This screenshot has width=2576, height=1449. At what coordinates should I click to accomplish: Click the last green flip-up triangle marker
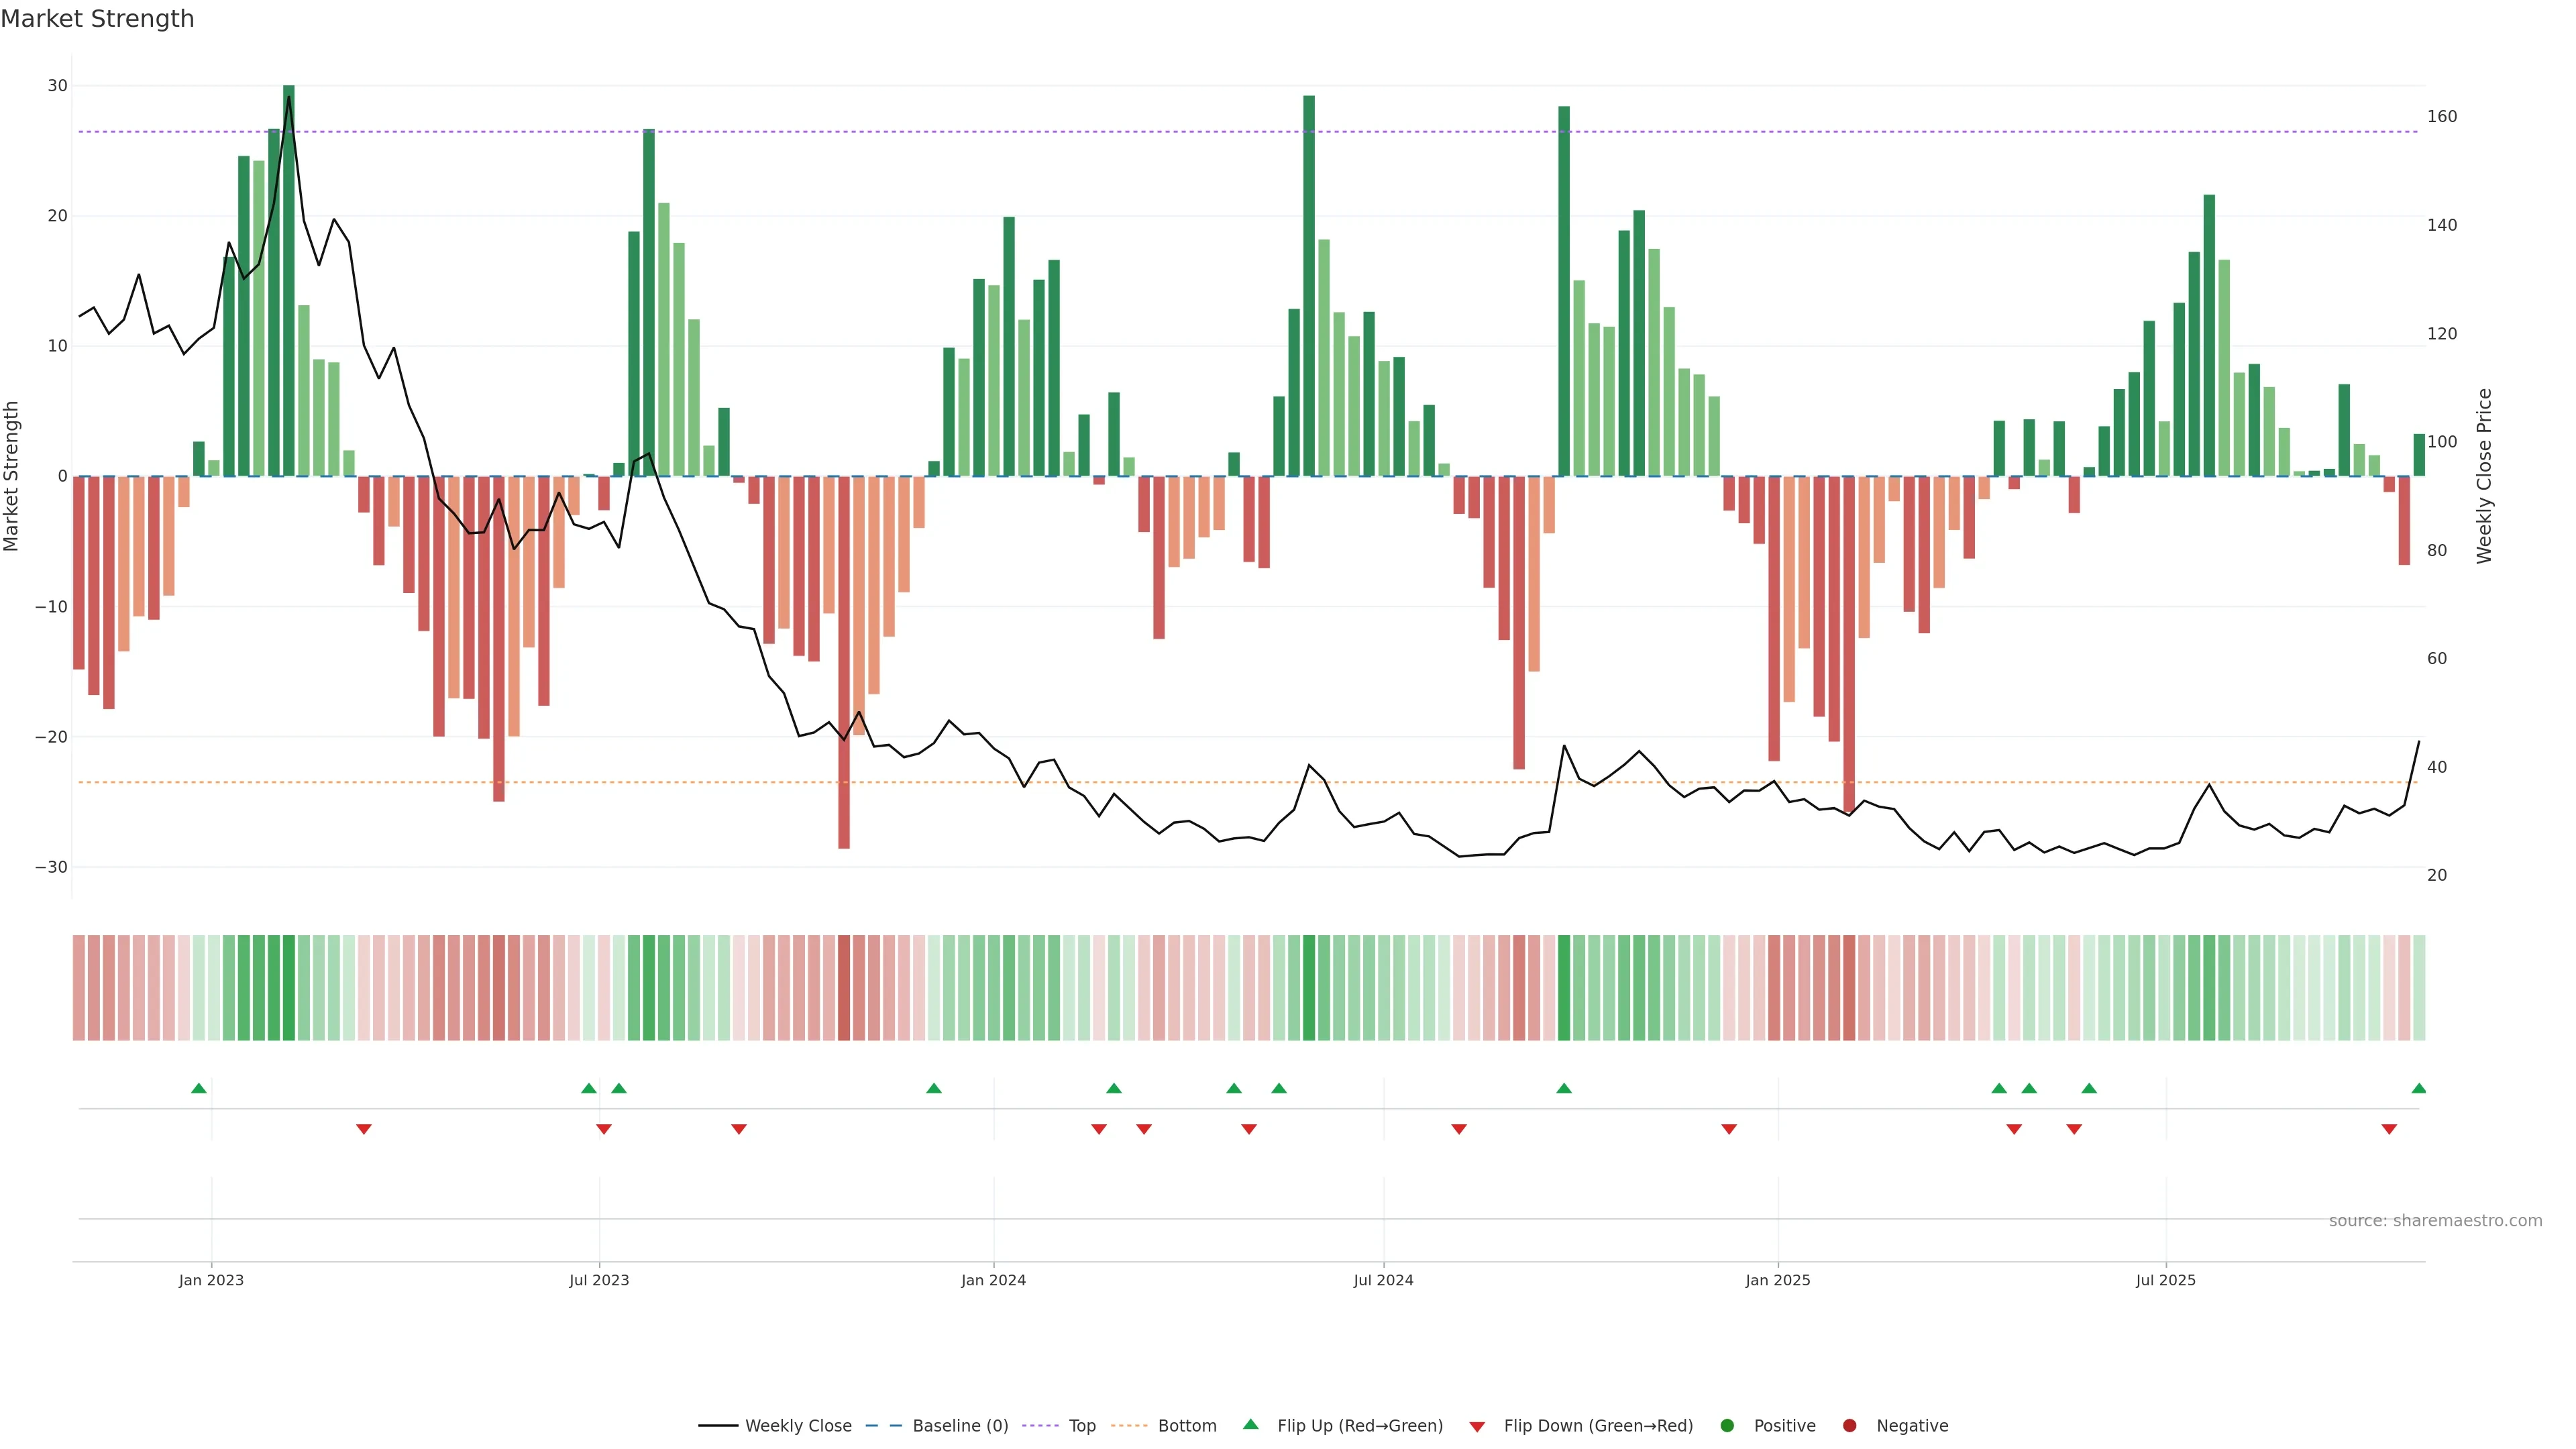coord(2418,1088)
